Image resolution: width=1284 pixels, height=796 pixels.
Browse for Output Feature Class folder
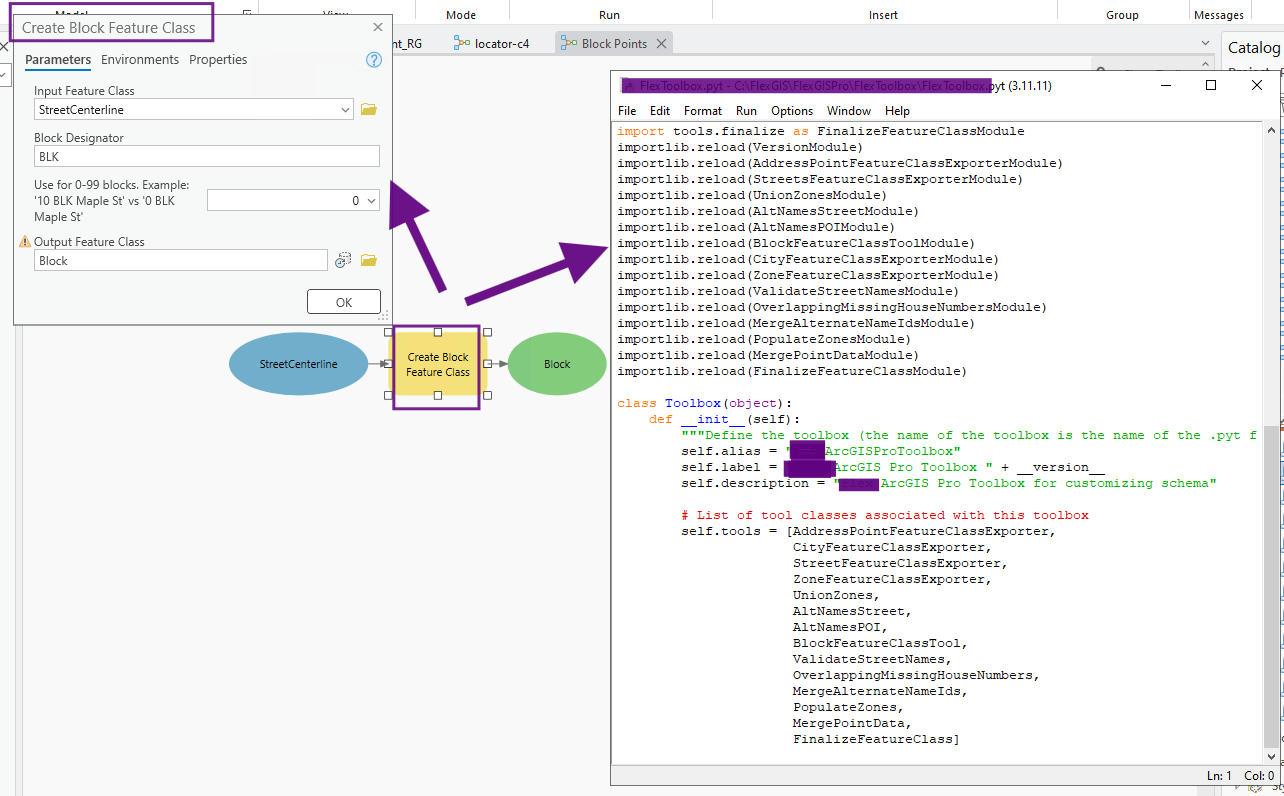369,261
